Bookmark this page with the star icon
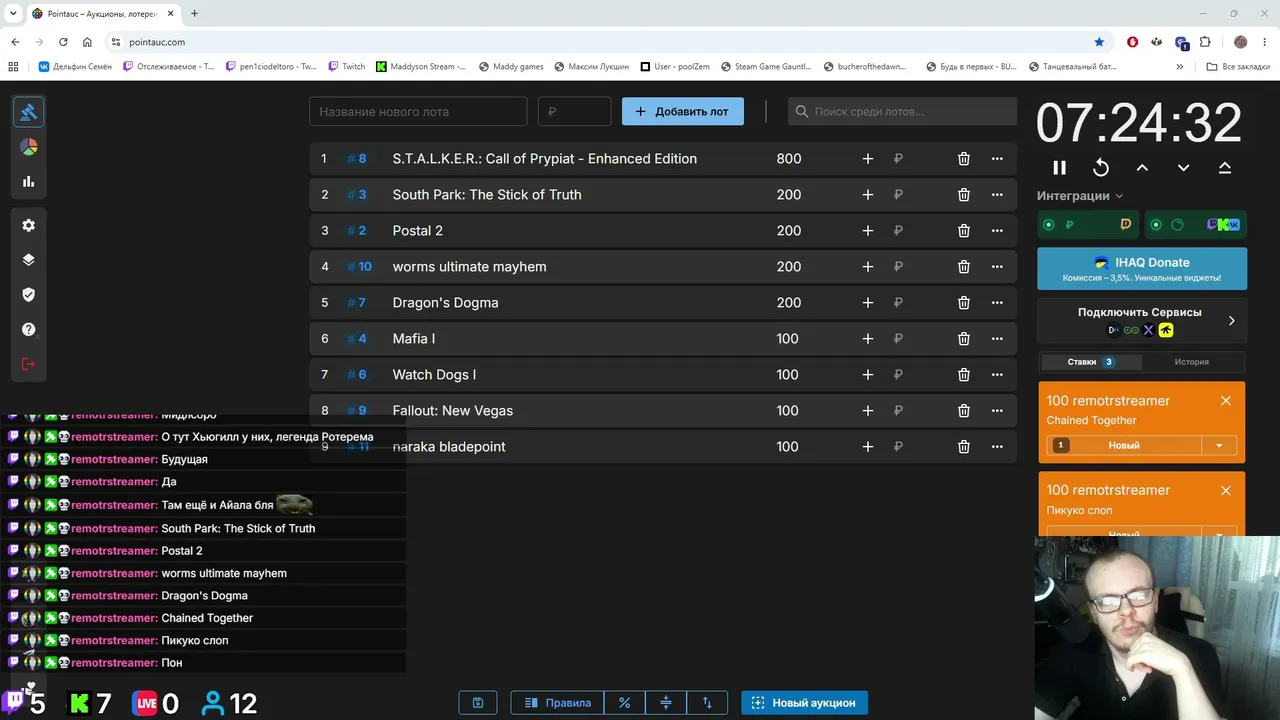The height and width of the screenshot is (720, 1280). click(x=1099, y=42)
